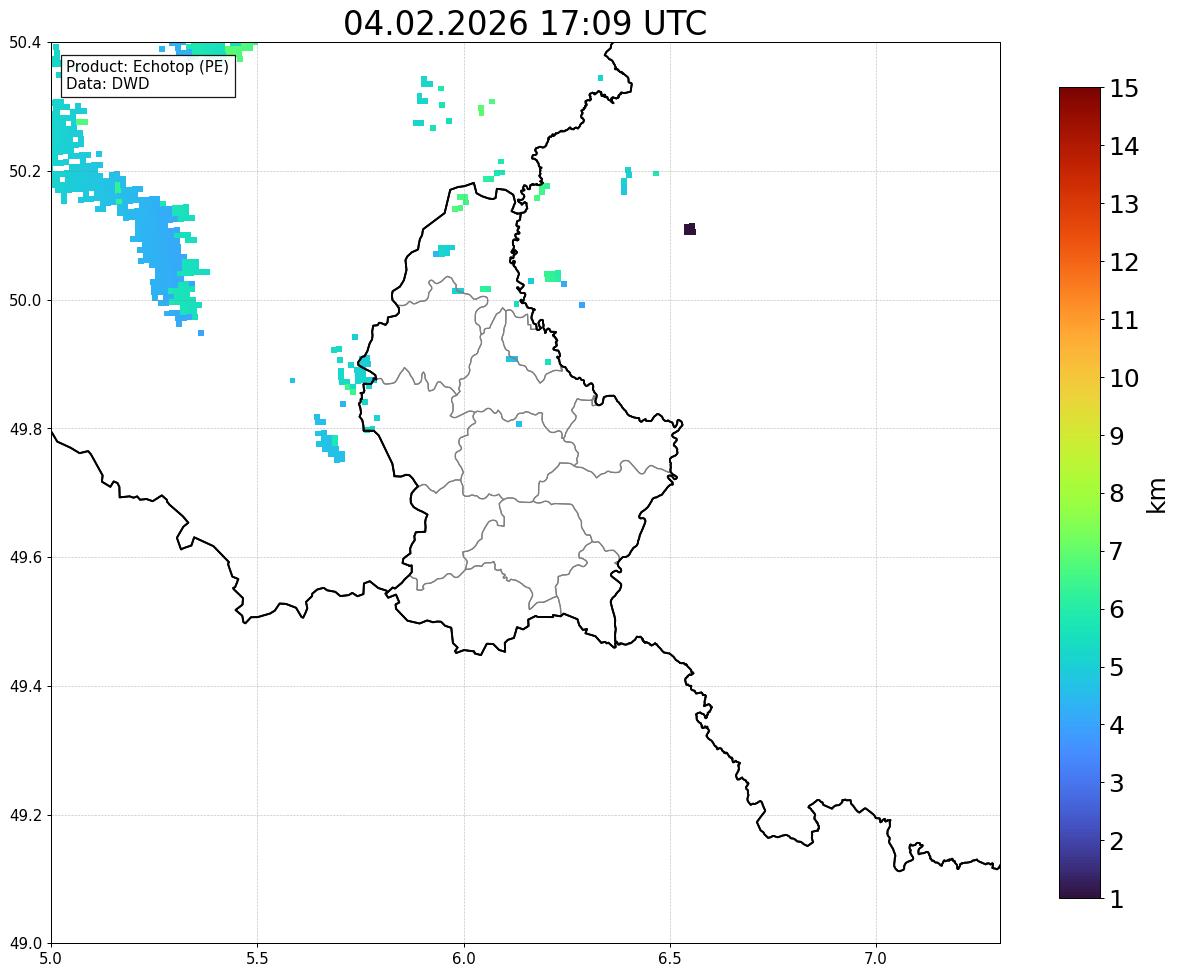This screenshot has width=1178, height=976.
Task: Click the x-axis label "6.0"
Action: (x=464, y=959)
